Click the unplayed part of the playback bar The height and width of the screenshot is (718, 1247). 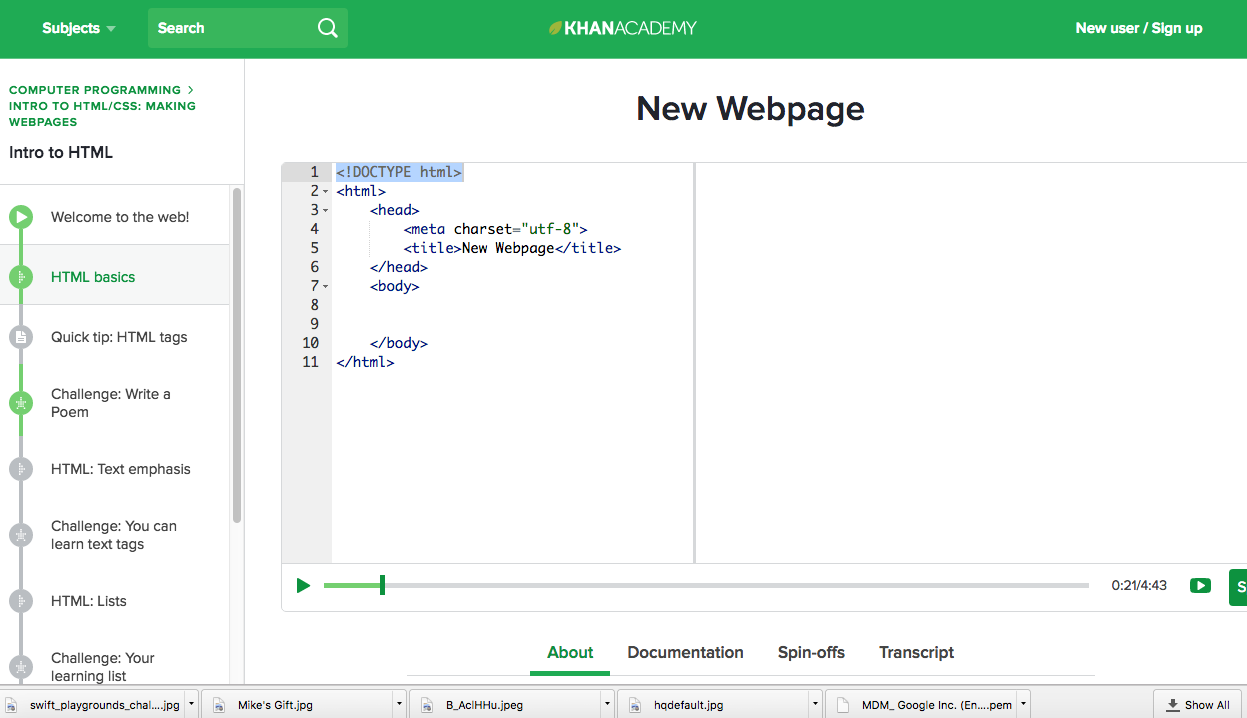coord(737,585)
